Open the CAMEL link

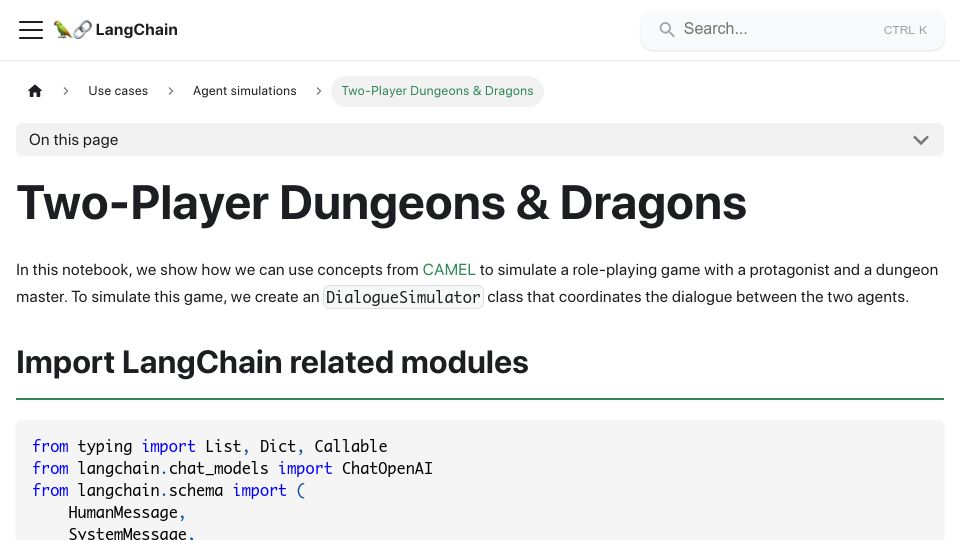[449, 270]
